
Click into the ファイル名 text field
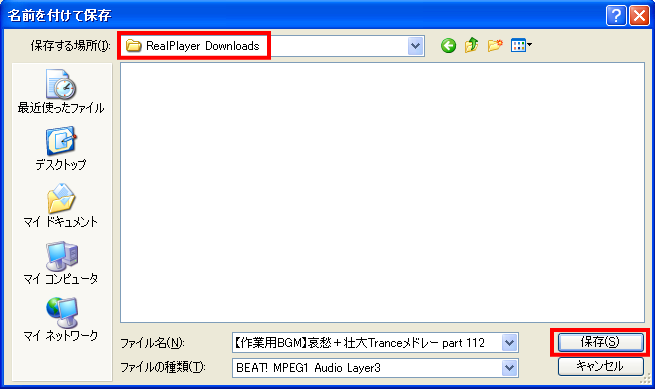tap(367, 343)
